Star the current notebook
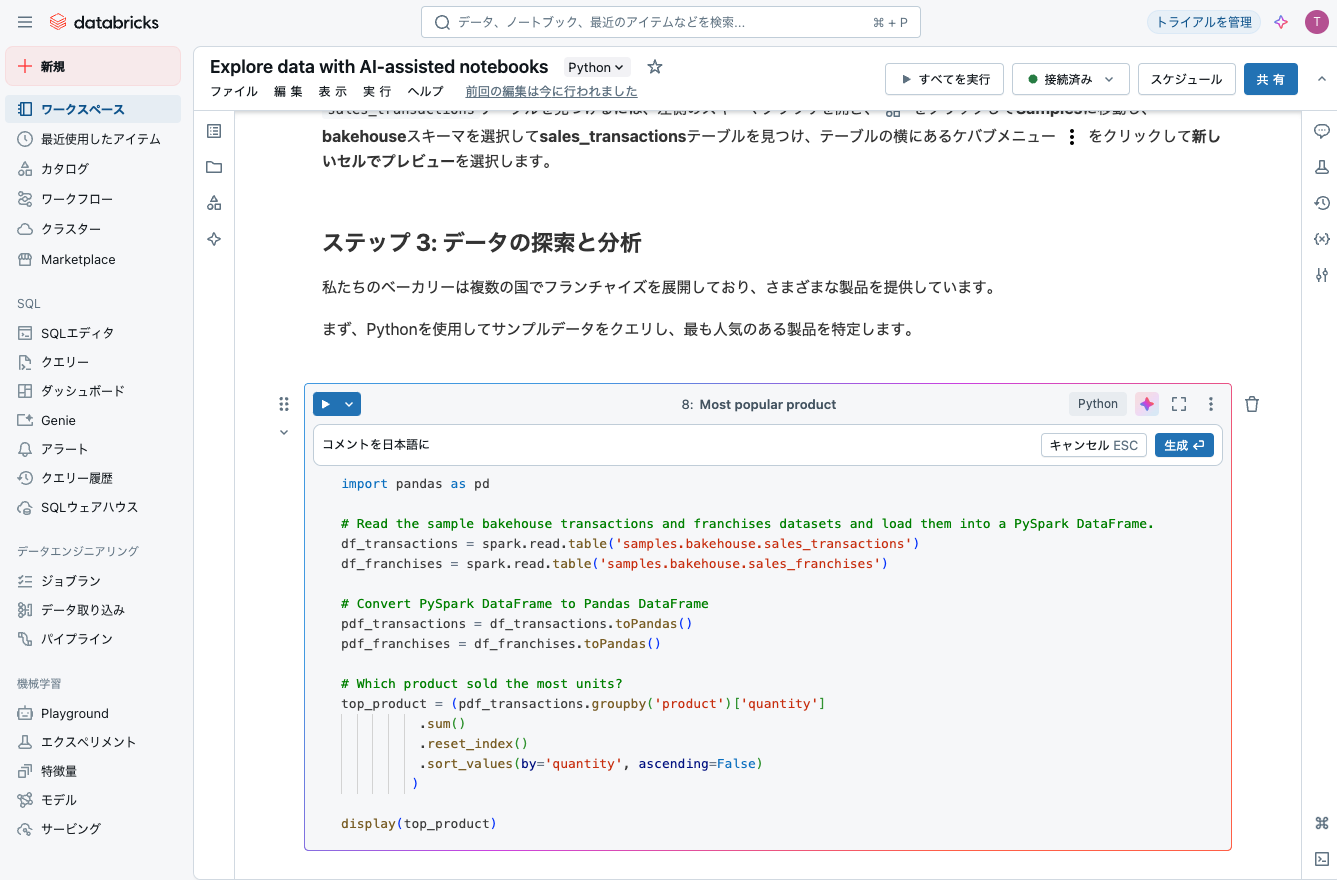Screen dimensions: 1337x880 [x=654, y=67]
